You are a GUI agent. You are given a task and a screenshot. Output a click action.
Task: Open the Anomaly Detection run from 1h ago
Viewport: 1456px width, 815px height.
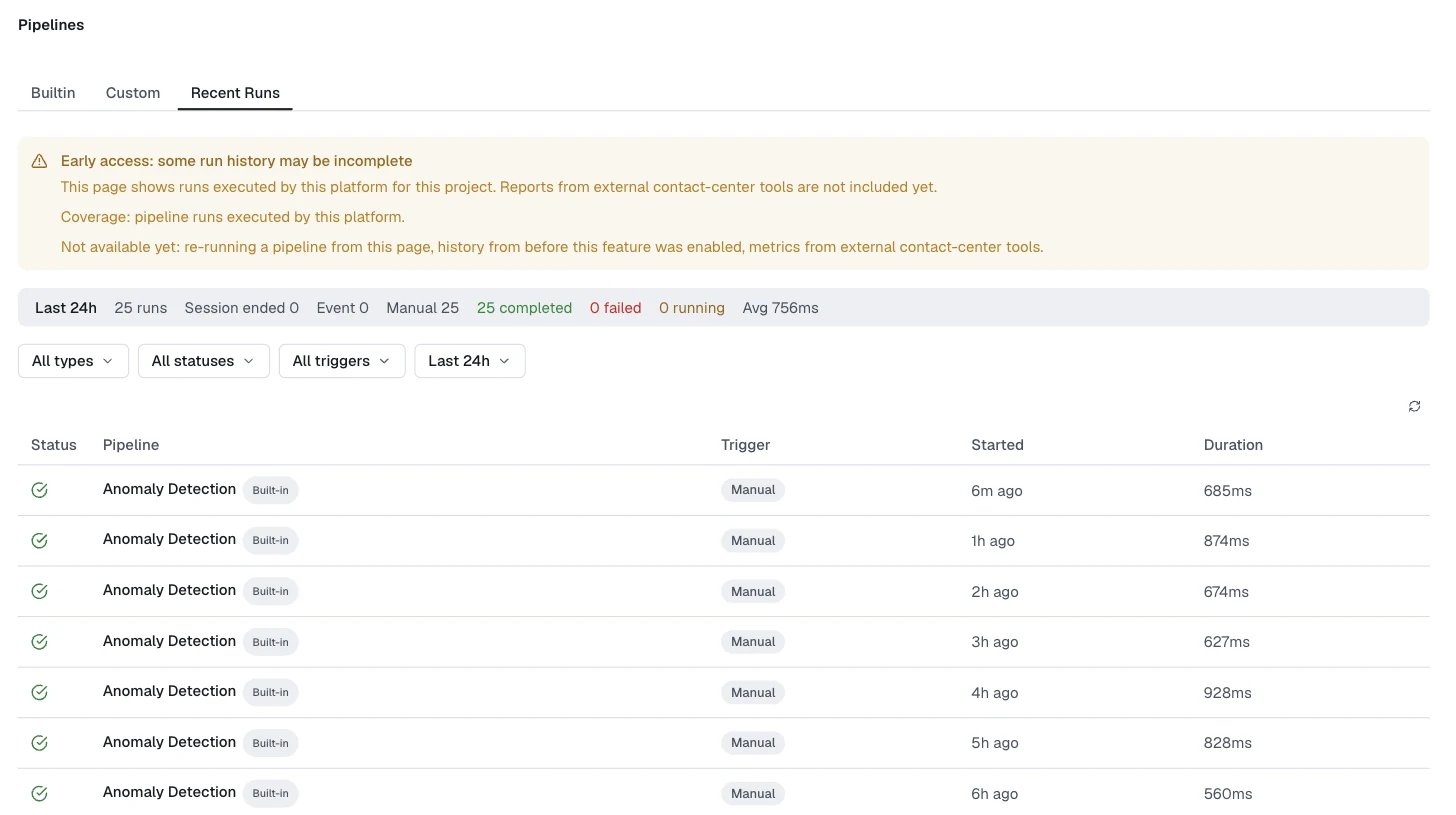point(724,541)
